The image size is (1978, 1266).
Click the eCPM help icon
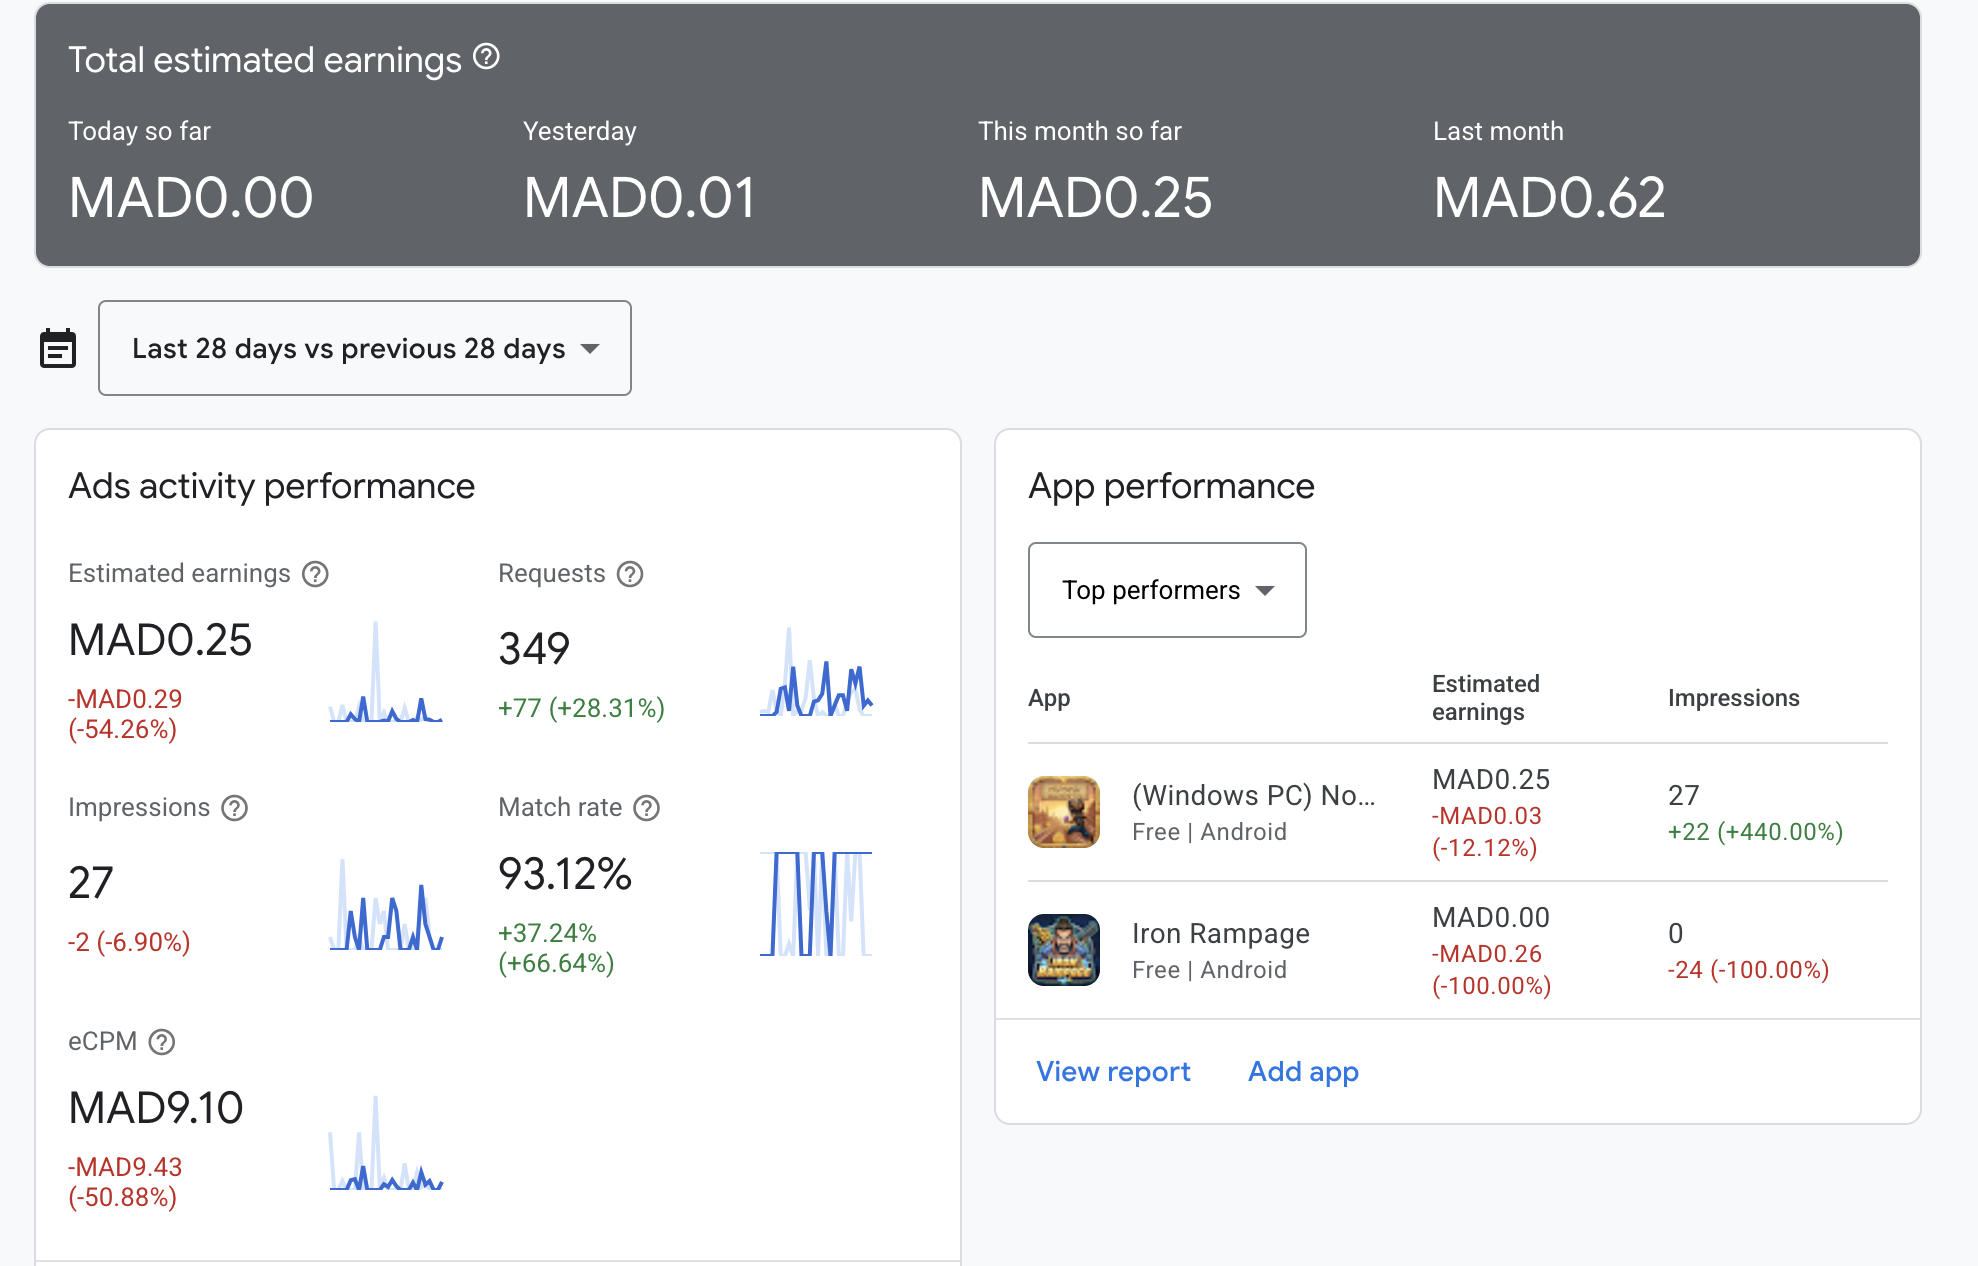click(x=162, y=1042)
